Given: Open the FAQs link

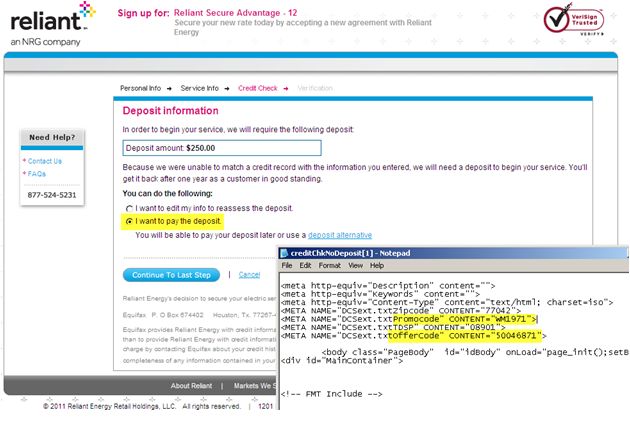Looking at the screenshot, I should (37, 174).
